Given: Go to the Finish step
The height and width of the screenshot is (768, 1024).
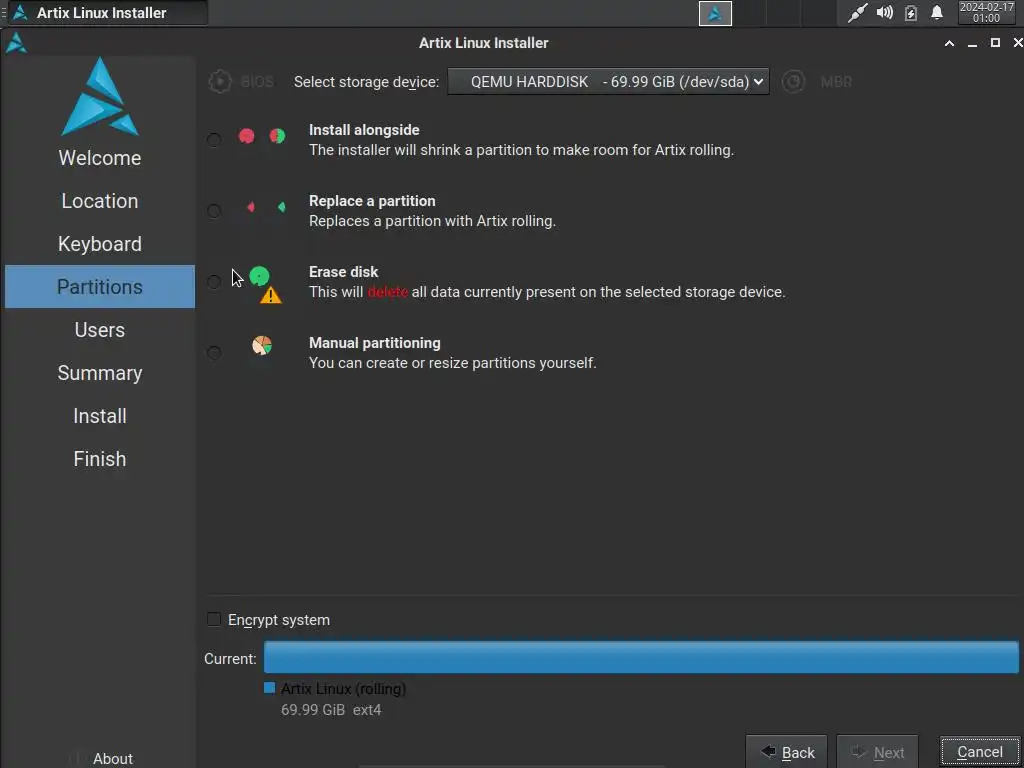Looking at the screenshot, I should click(100, 459).
